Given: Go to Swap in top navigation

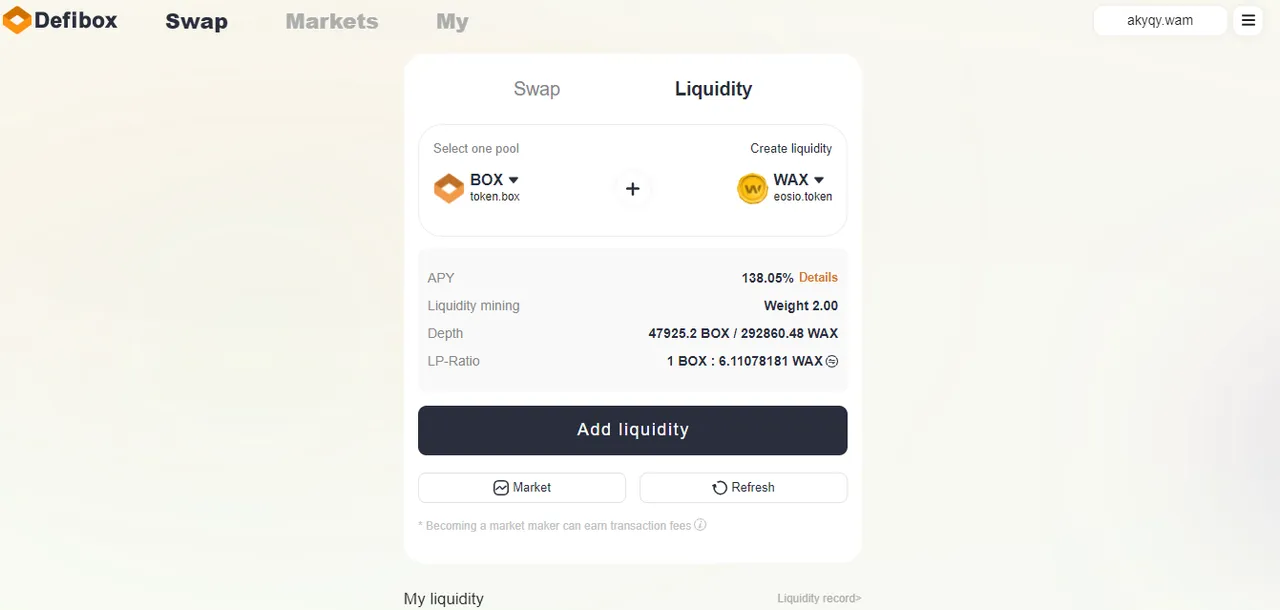Looking at the screenshot, I should click(196, 21).
